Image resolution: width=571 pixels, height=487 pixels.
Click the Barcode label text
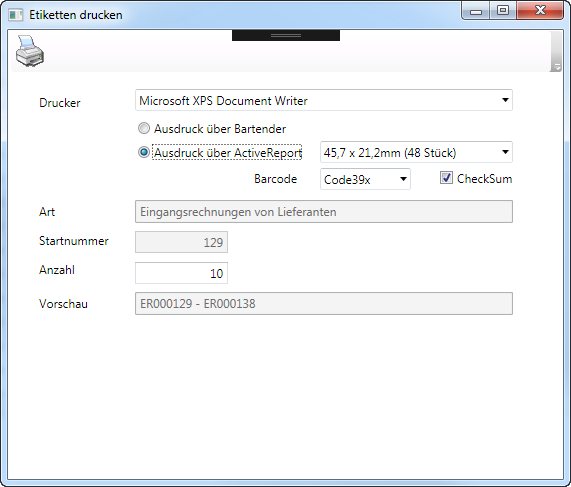point(276,179)
